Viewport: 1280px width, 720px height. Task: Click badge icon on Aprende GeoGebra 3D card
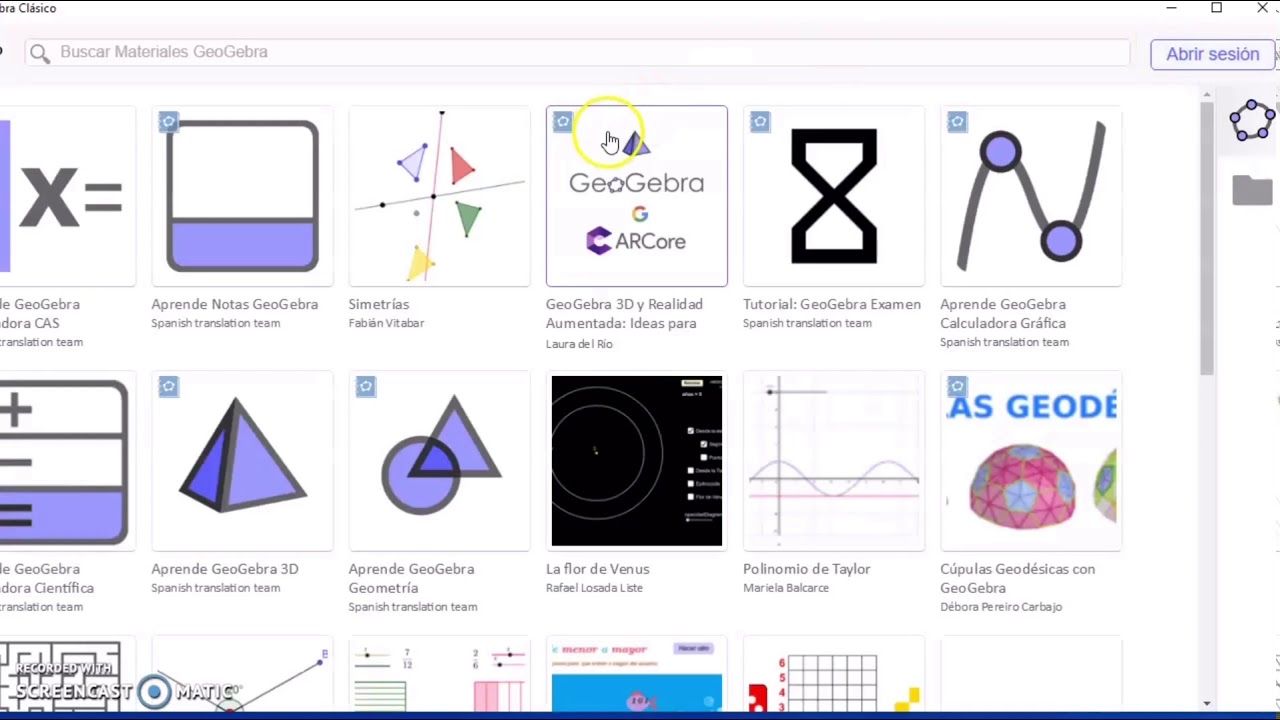coord(168,387)
